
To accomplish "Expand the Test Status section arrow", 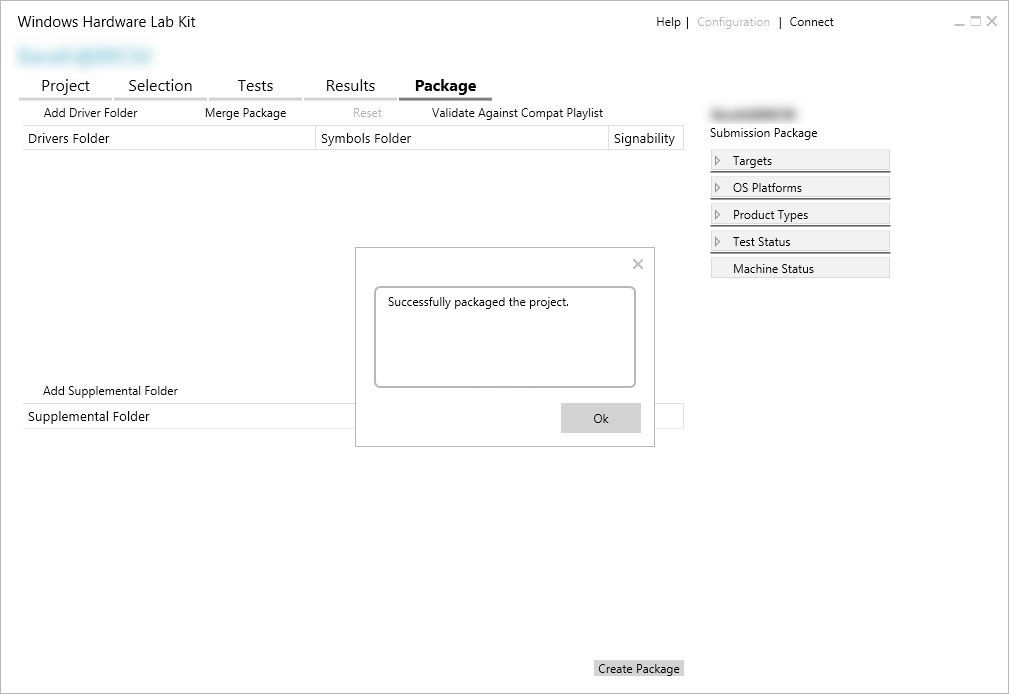I will (717, 241).
